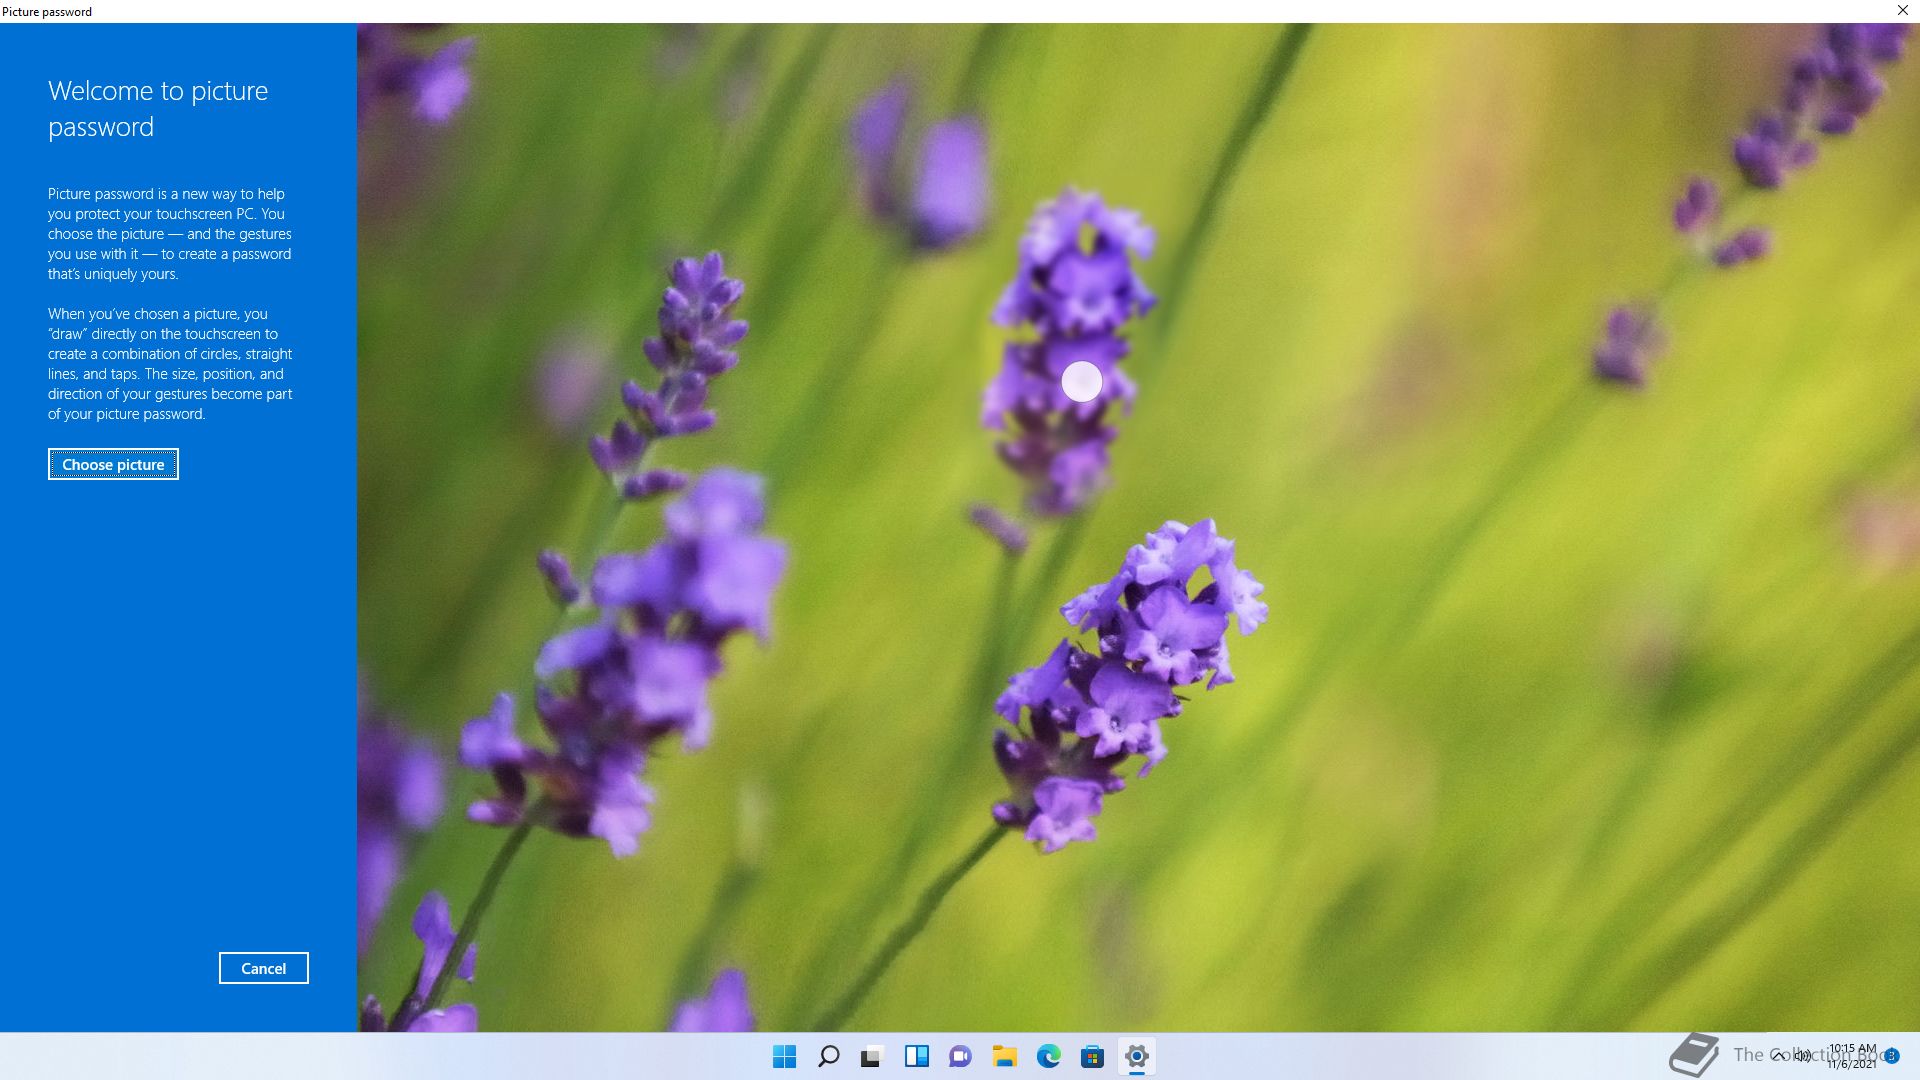
Task: Click the white circle on the flower
Action: pos(1081,382)
